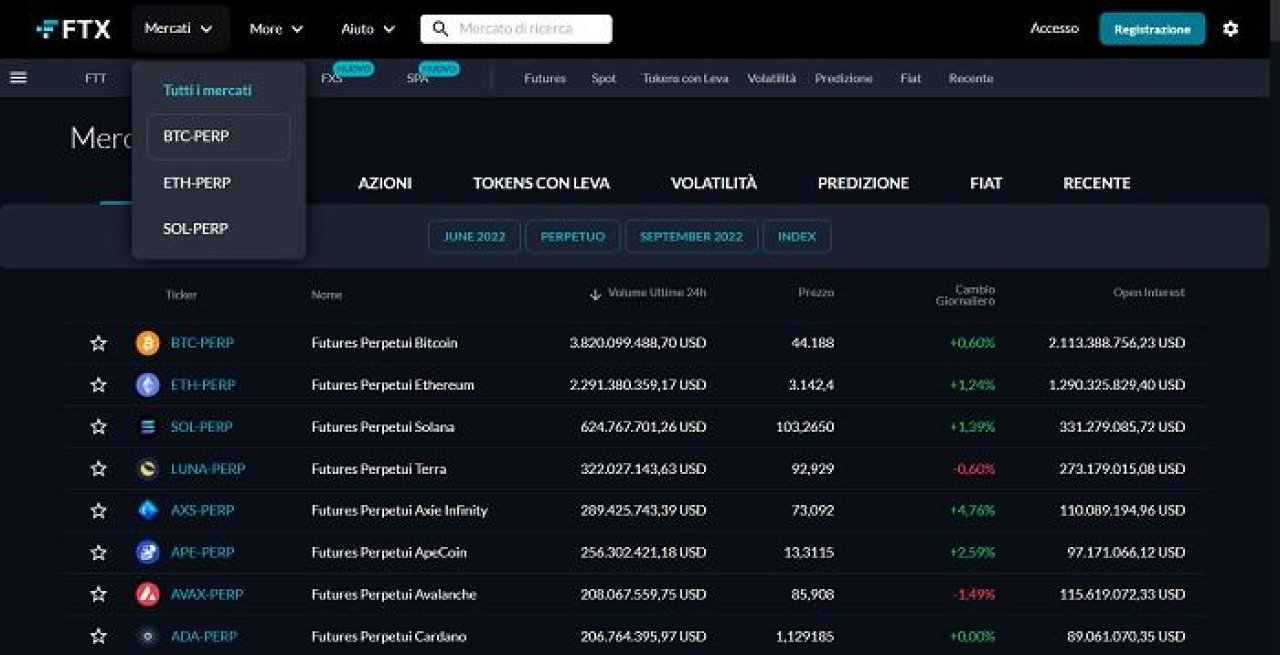The width and height of the screenshot is (1280, 655).
Task: Open SPA market in navbar
Action: click(x=417, y=78)
